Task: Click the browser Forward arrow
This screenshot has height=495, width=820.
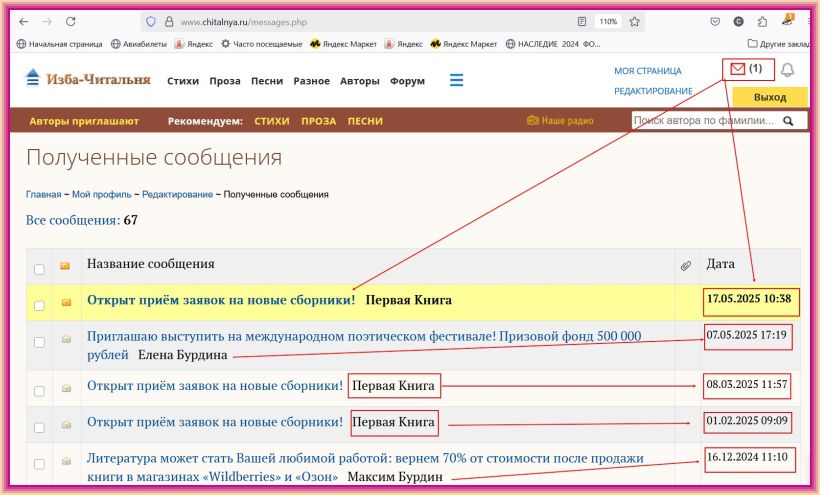Action: tap(47, 21)
